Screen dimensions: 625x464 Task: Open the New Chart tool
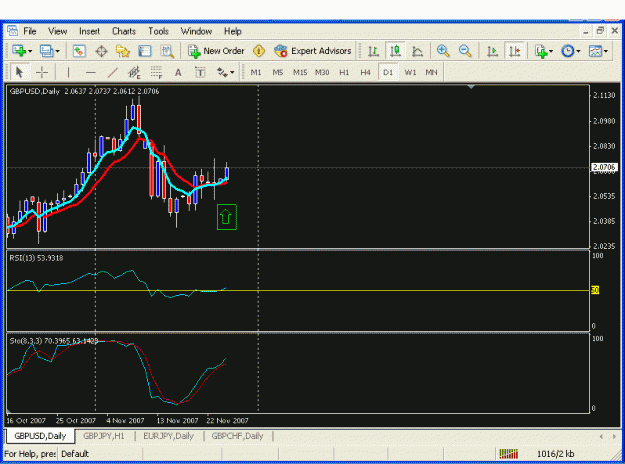[x=18, y=51]
